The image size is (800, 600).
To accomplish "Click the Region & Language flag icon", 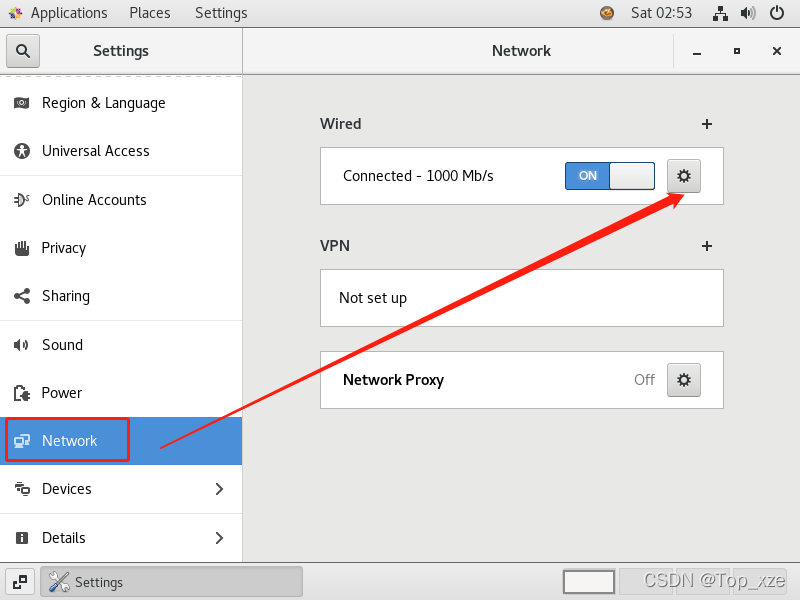I will tap(21, 103).
